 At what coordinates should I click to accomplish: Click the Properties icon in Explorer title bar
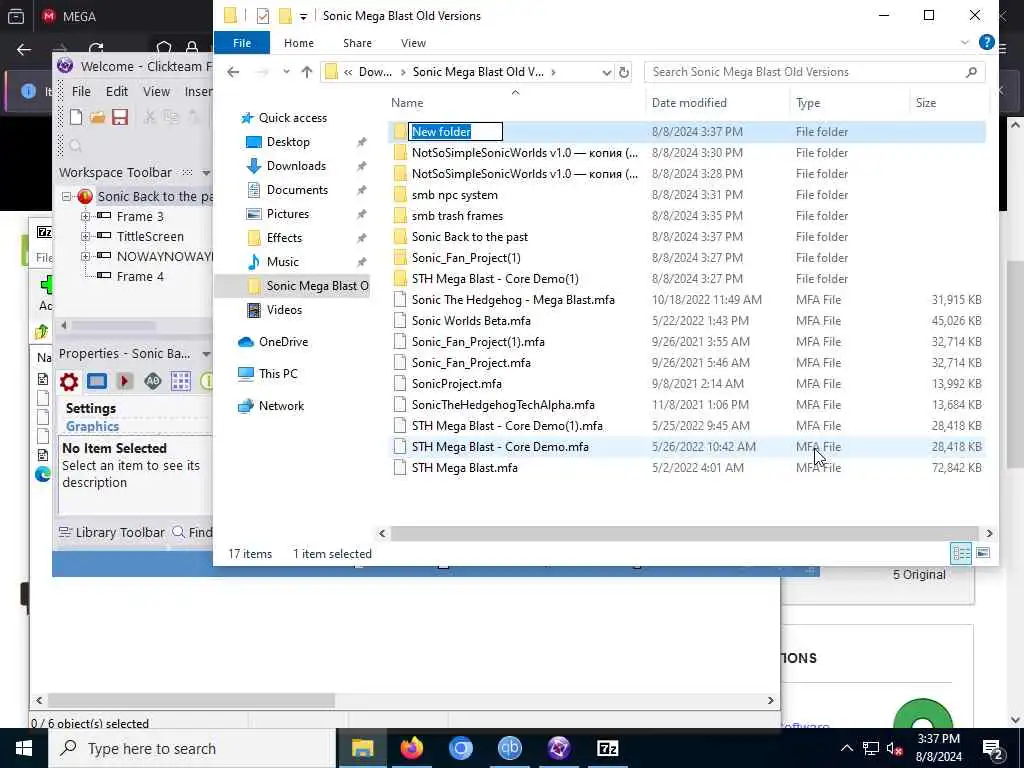coord(263,16)
